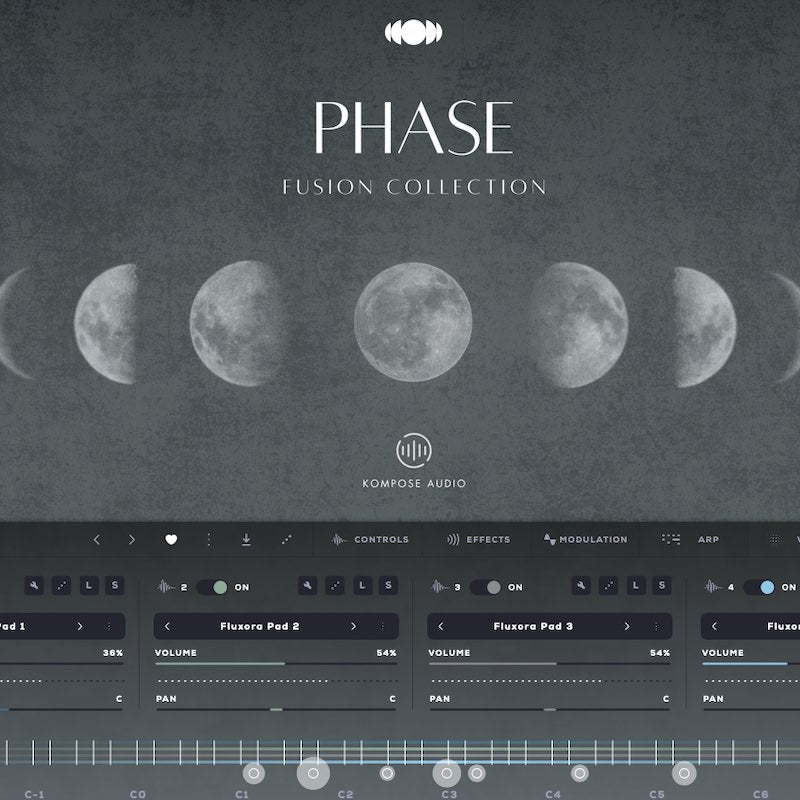The image size is (800, 800).
Task: Click the randomize icon in top toolbar
Action: 287,539
